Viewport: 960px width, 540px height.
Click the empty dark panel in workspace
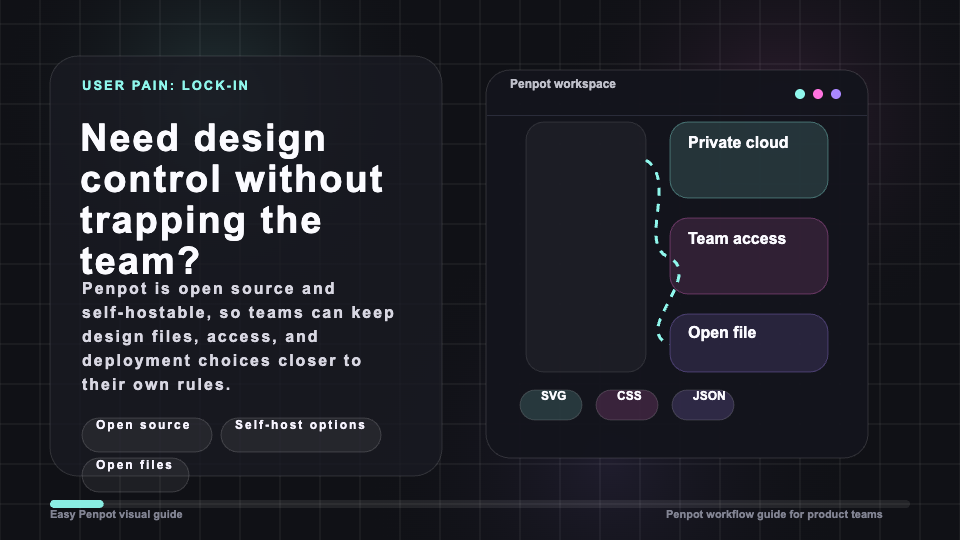tap(586, 247)
